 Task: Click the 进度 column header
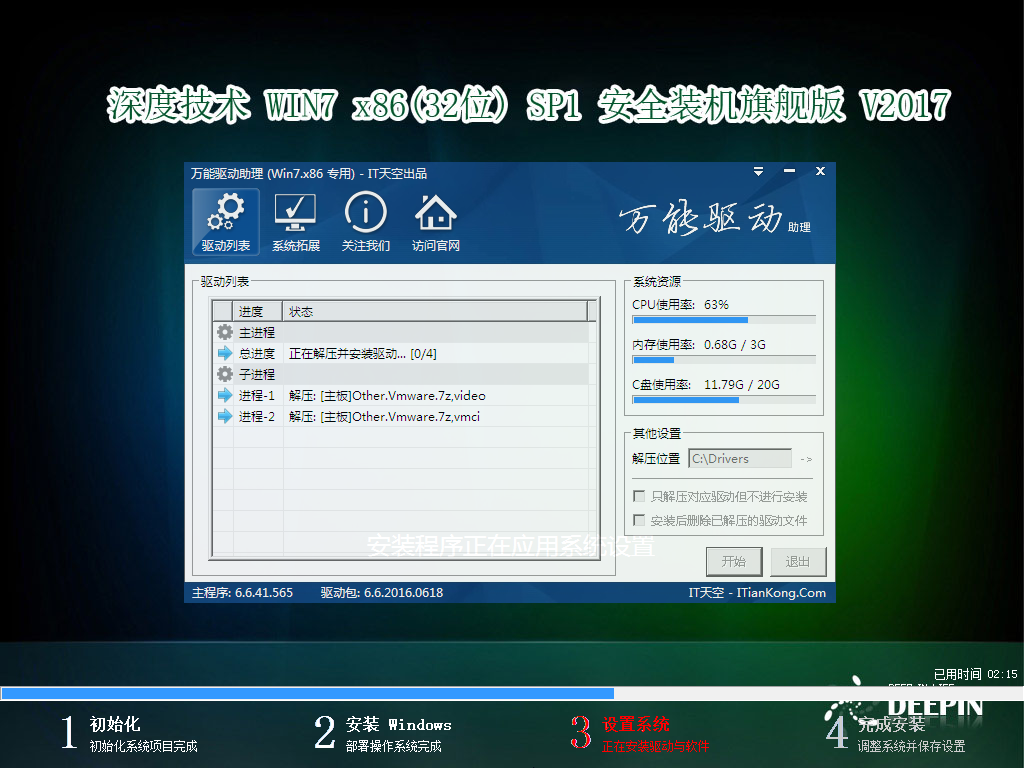tap(257, 312)
